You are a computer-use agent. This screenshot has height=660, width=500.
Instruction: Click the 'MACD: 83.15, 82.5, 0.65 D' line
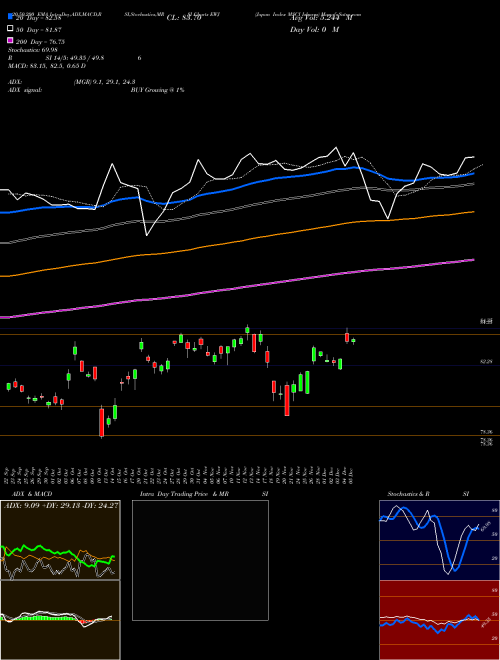point(47,66)
